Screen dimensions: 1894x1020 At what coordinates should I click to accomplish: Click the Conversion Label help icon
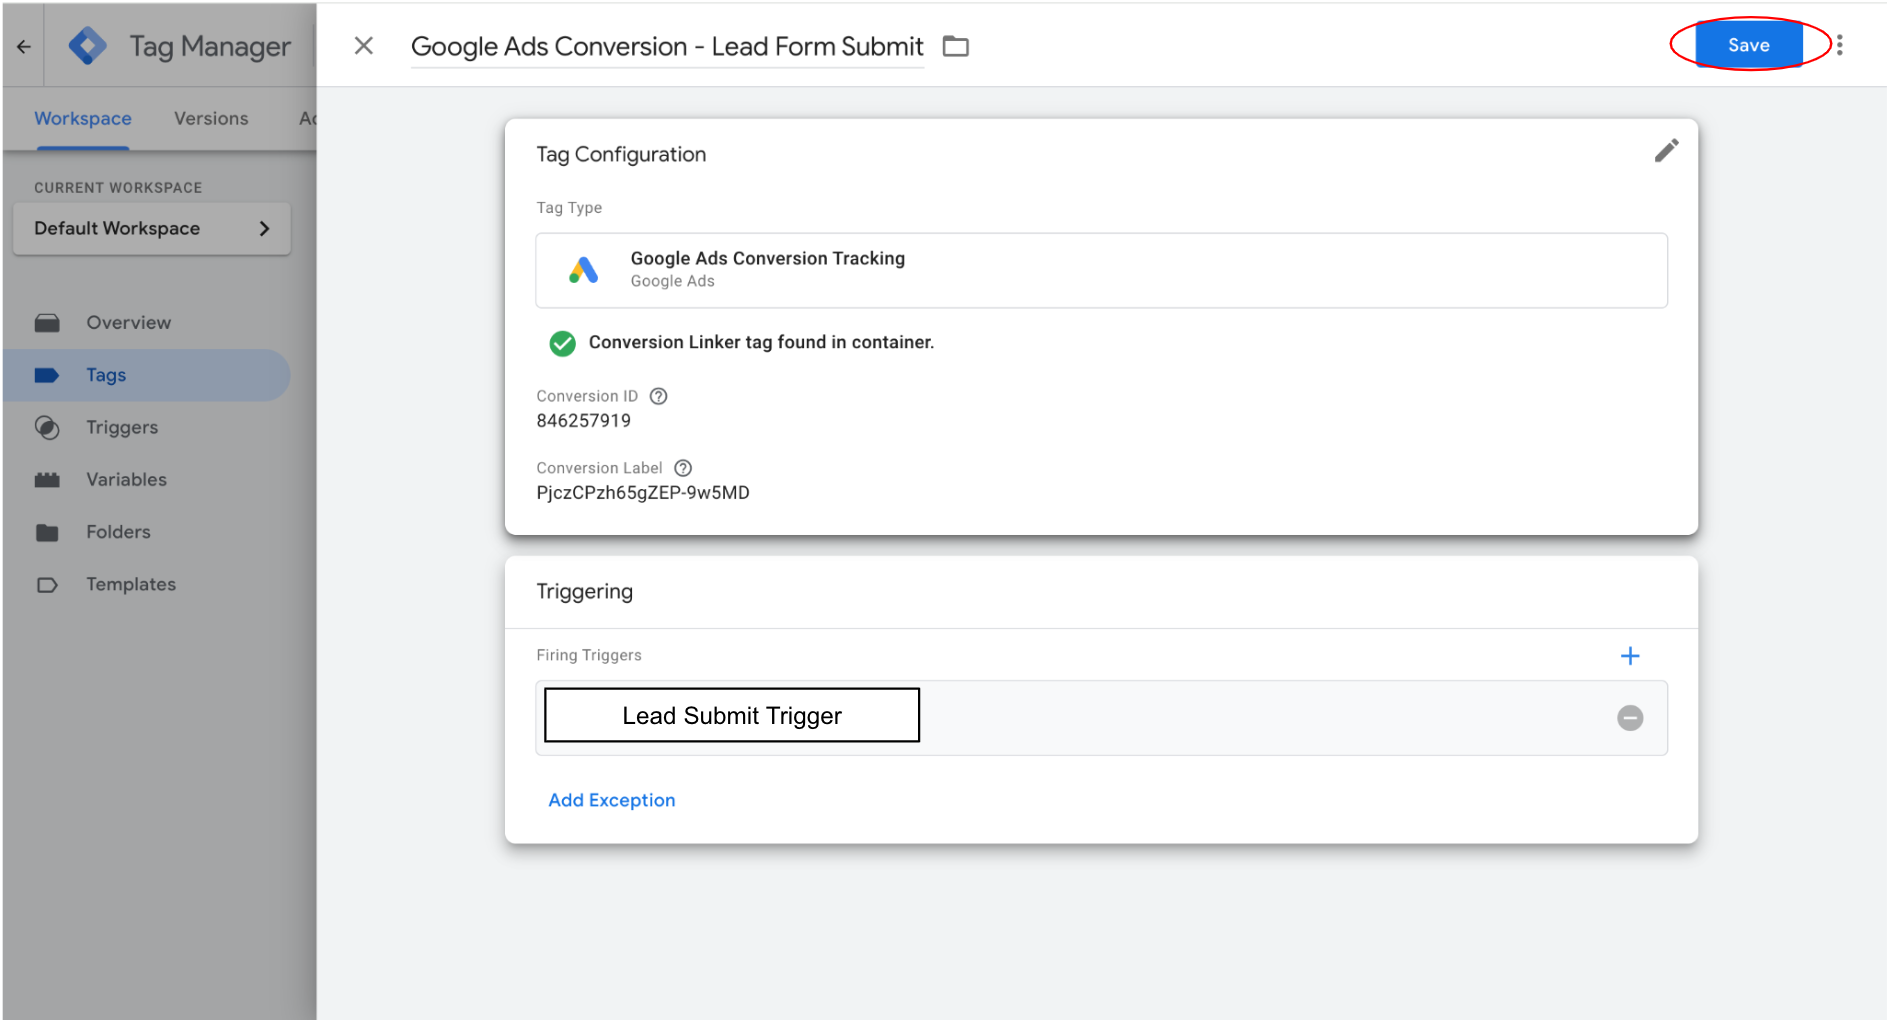(683, 468)
